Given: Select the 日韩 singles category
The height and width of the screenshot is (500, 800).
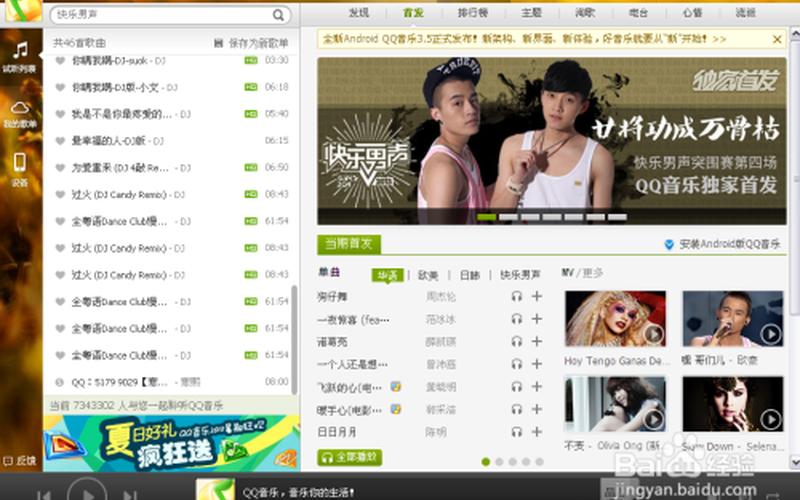Looking at the screenshot, I should pos(470,276).
